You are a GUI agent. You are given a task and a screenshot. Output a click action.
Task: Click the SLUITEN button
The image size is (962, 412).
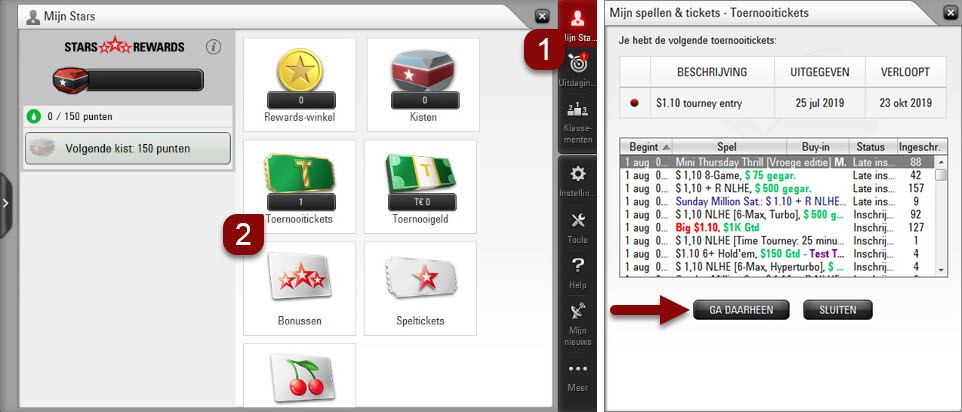(x=837, y=310)
